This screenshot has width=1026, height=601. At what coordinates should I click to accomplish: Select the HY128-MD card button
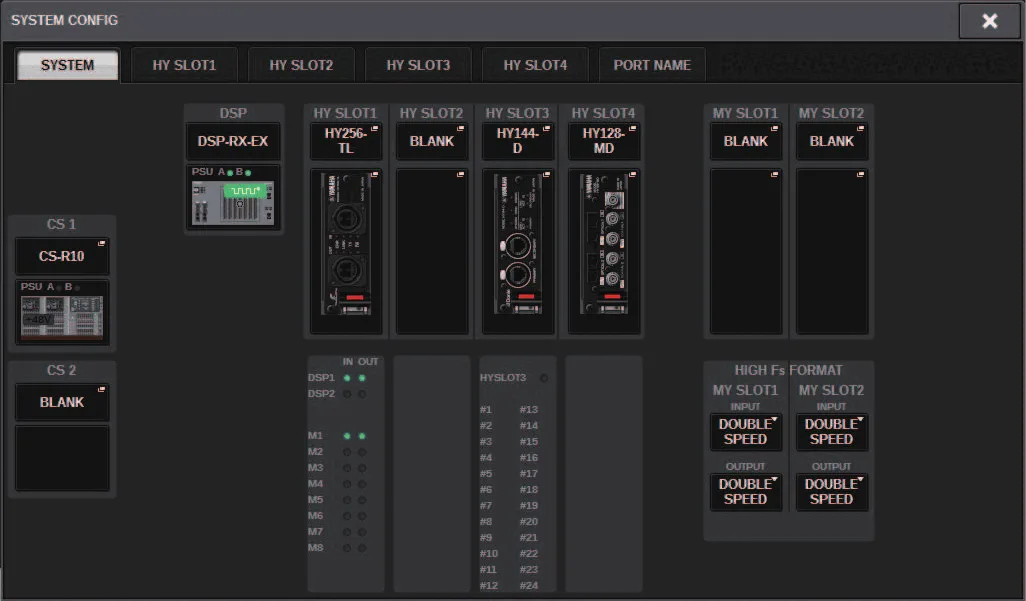click(604, 141)
